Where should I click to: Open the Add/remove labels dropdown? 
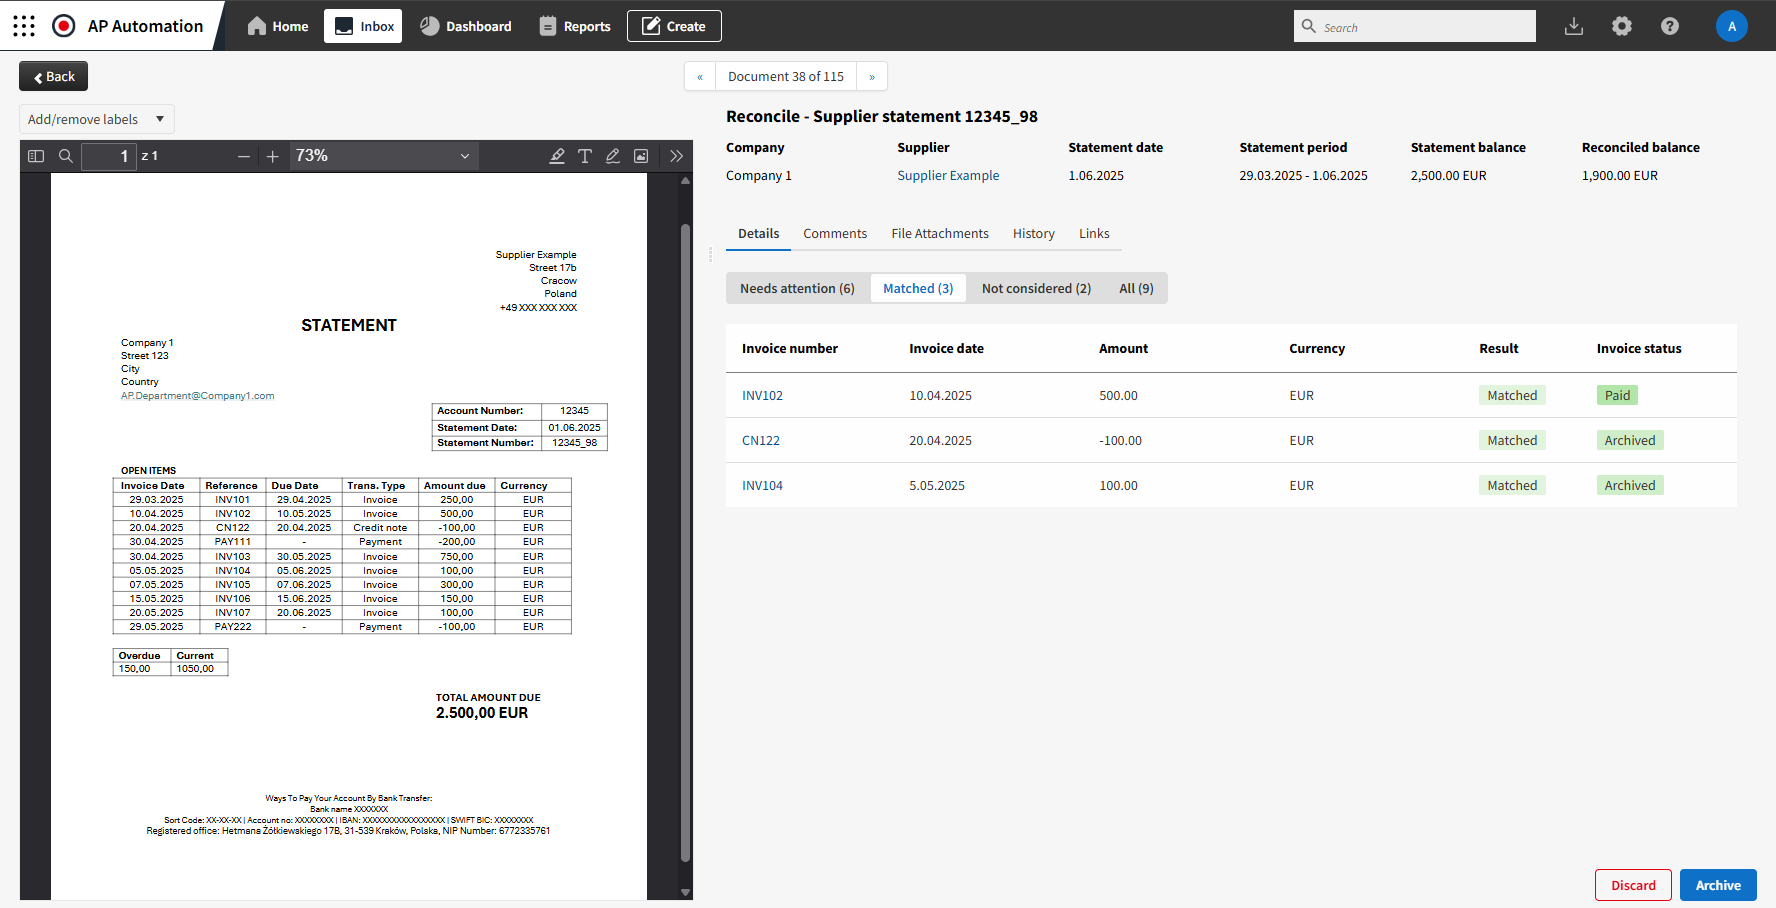(x=96, y=119)
